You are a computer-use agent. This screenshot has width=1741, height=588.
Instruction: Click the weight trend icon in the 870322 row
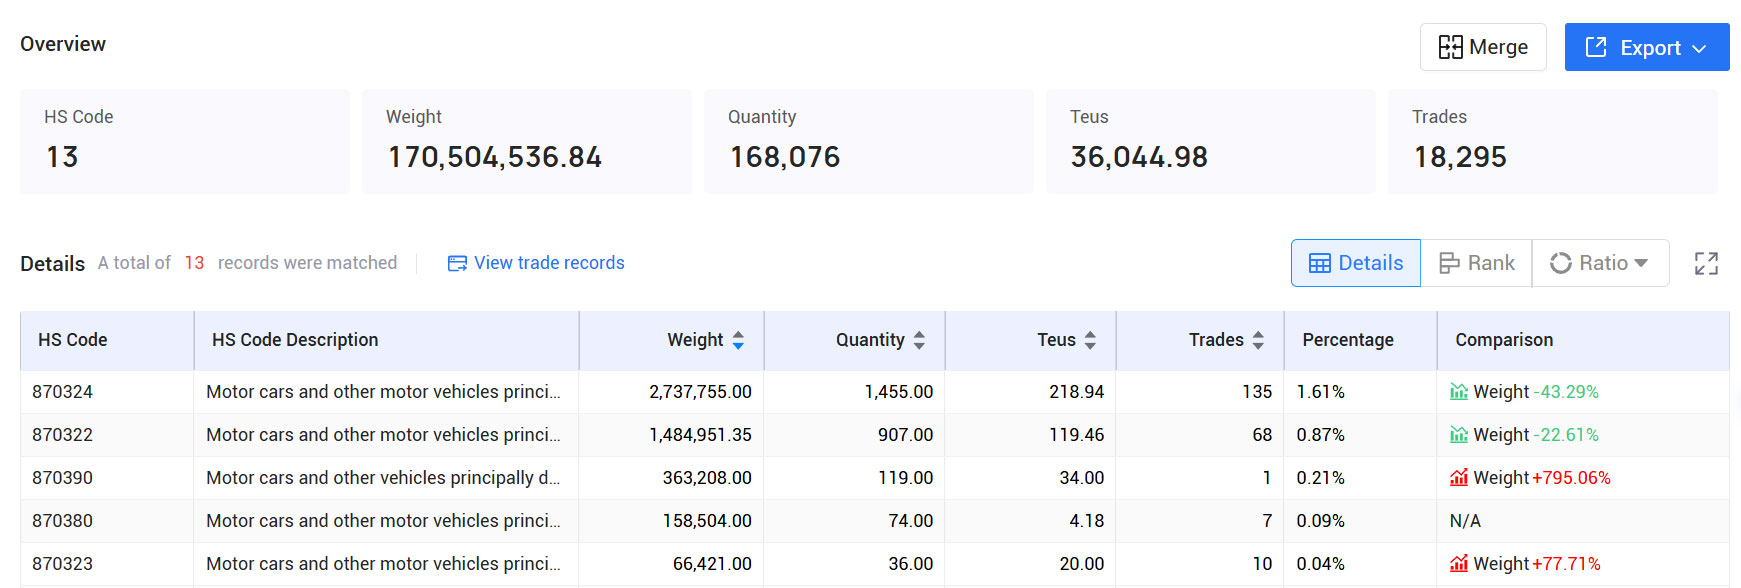click(x=1459, y=435)
